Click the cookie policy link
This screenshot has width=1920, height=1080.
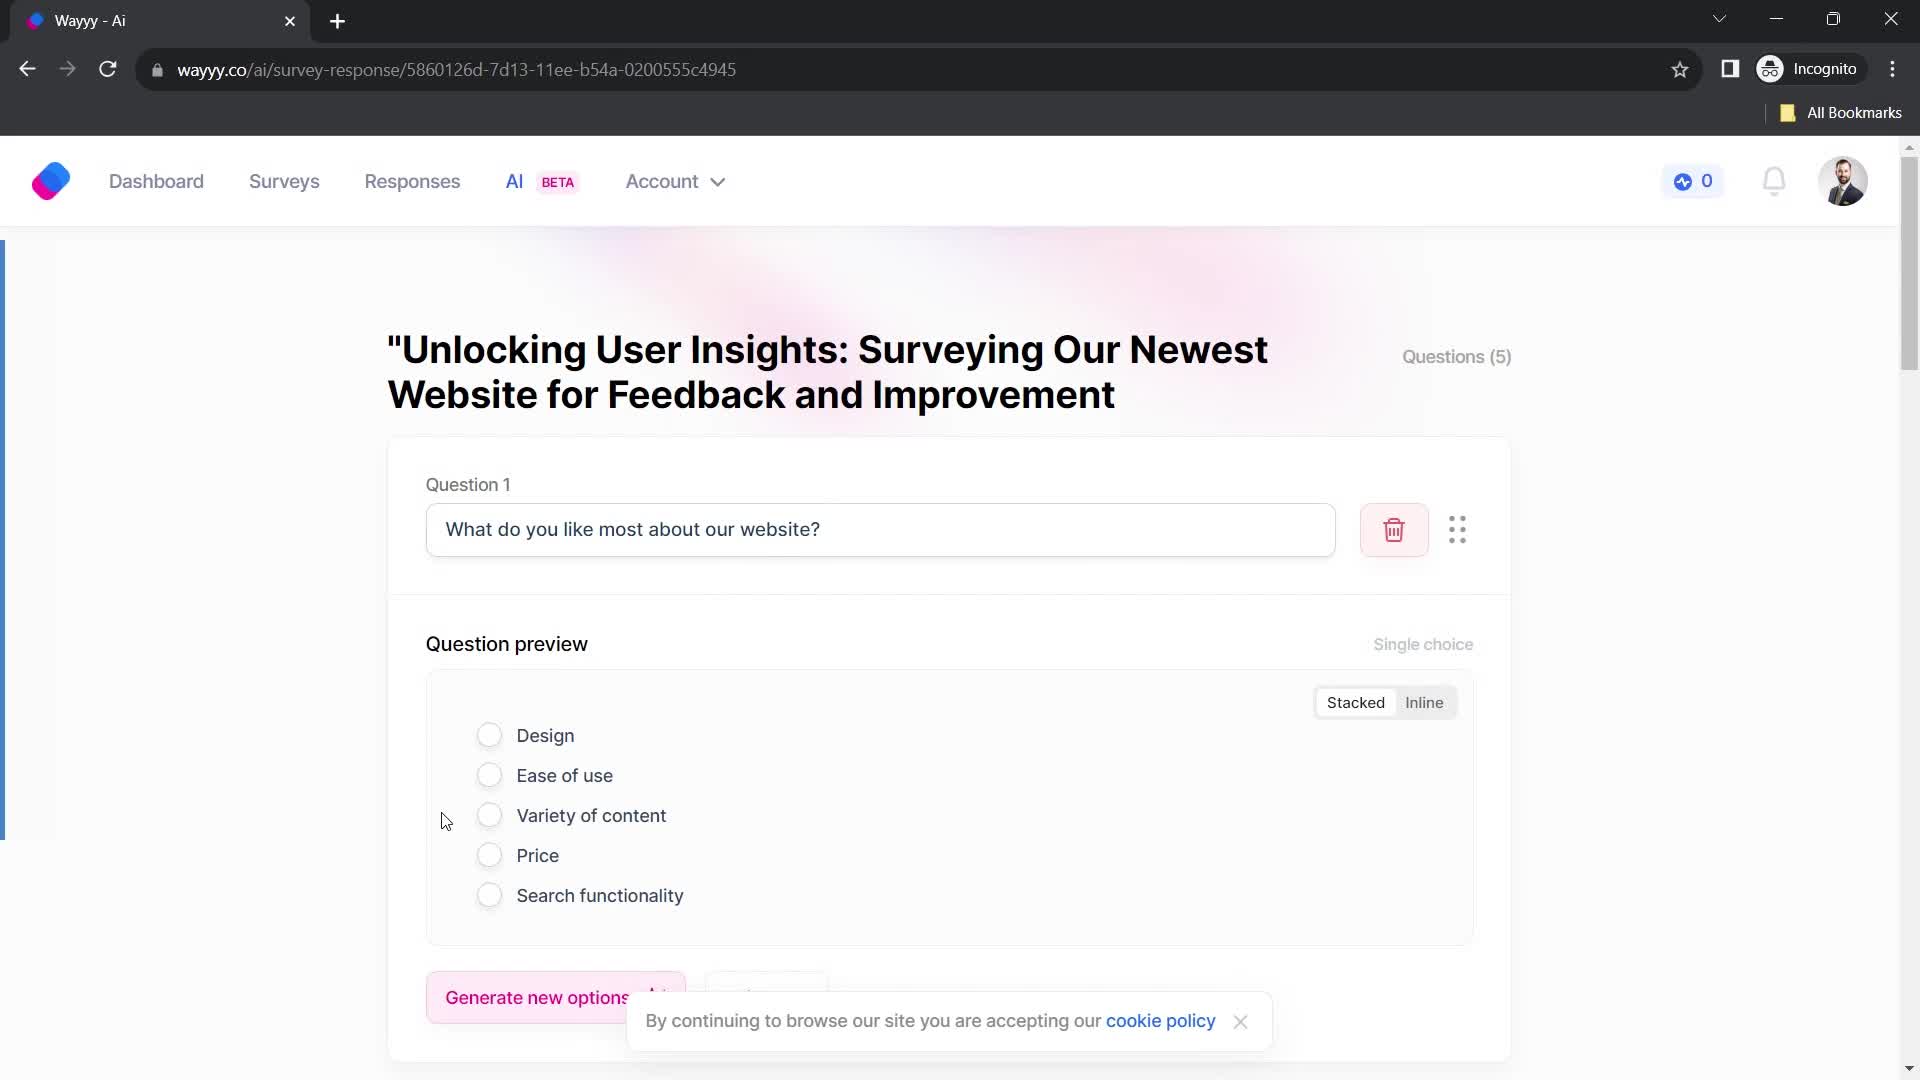pyautogui.click(x=1160, y=1021)
